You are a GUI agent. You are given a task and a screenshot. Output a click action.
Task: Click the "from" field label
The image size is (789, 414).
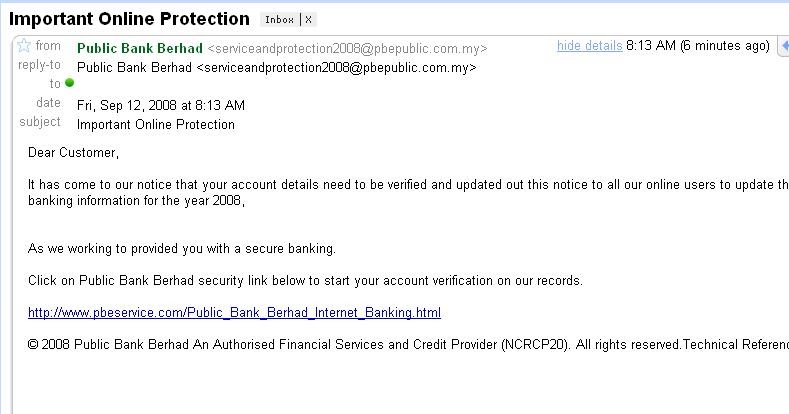48,46
